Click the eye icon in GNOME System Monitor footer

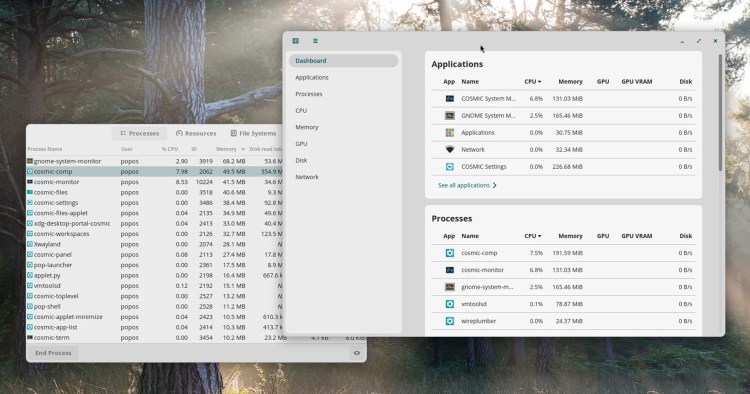[356, 353]
